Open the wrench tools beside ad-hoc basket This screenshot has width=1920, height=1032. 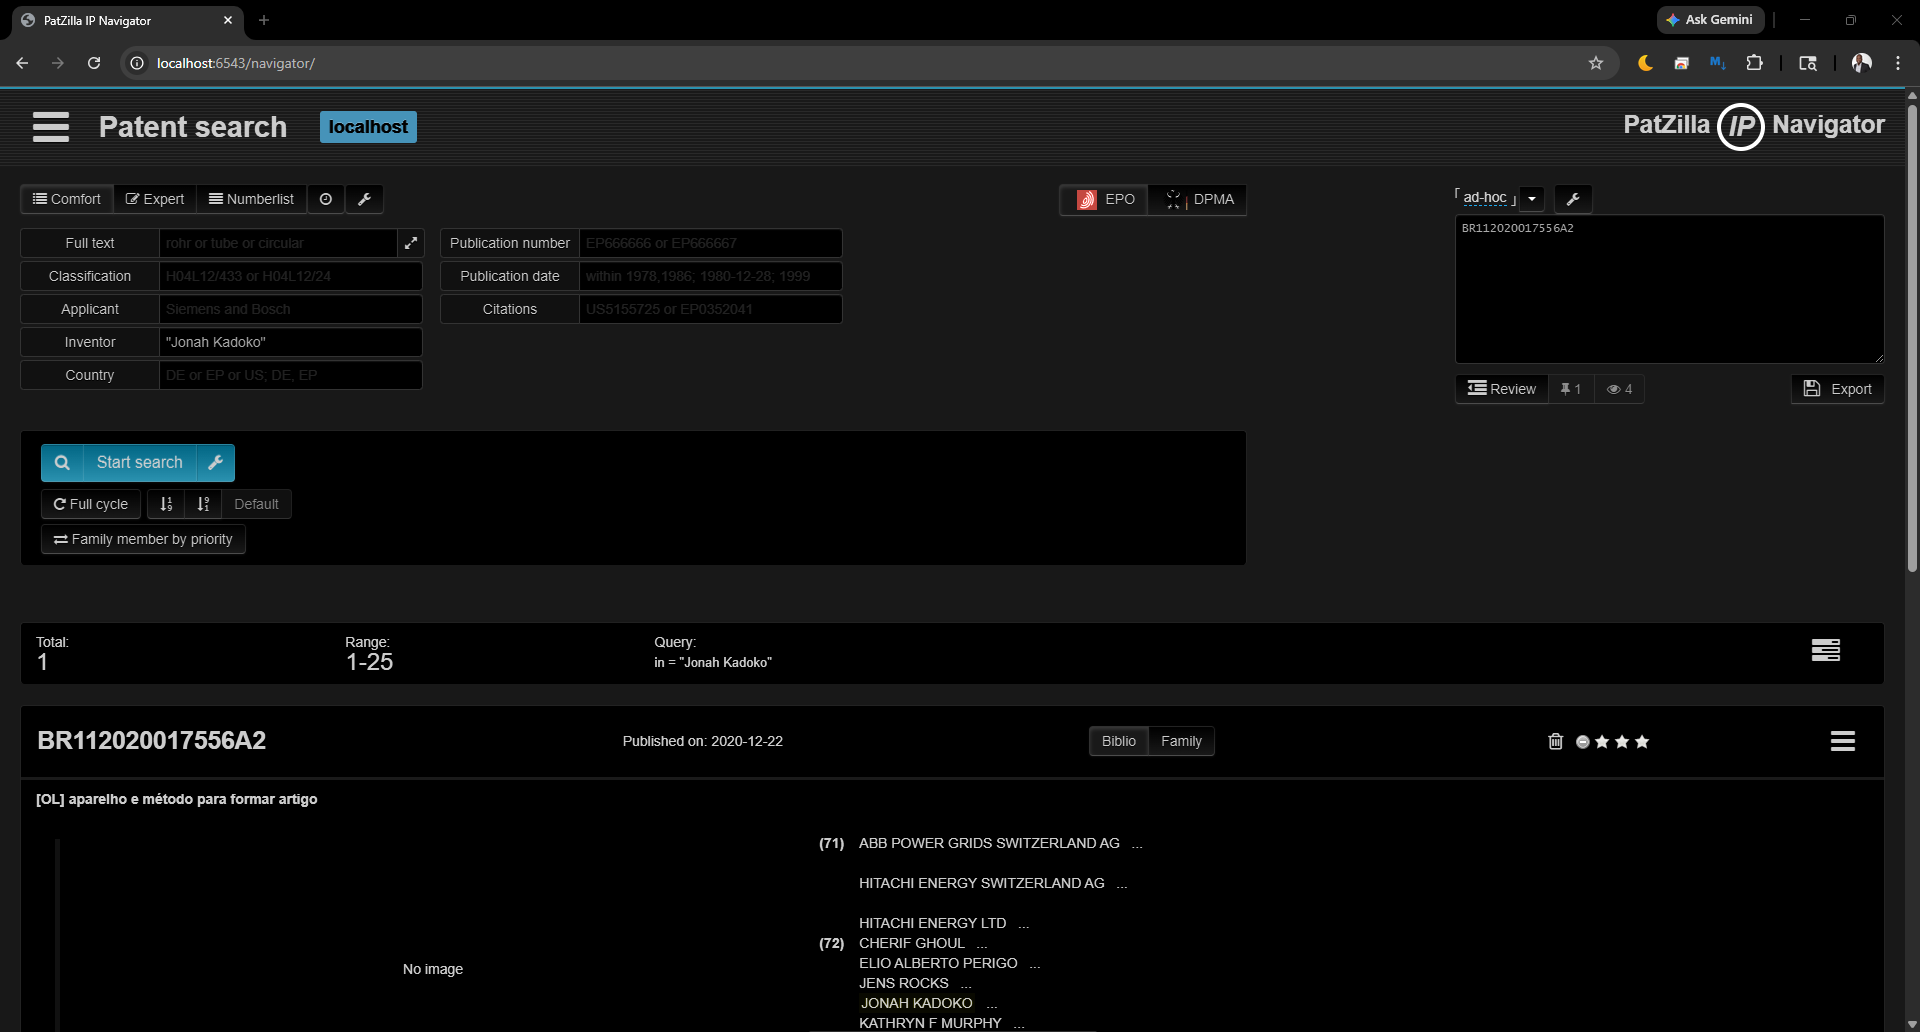click(x=1573, y=199)
